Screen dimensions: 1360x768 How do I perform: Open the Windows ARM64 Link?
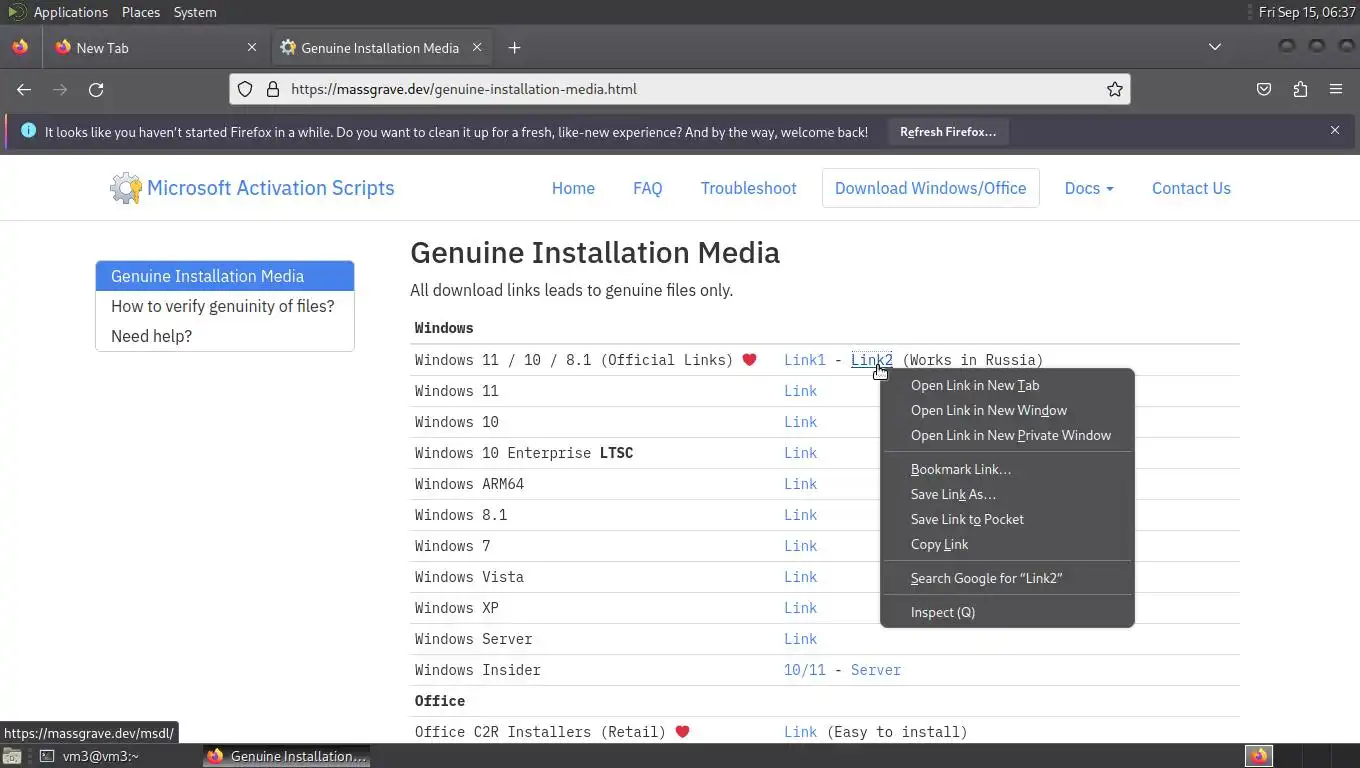click(x=800, y=484)
